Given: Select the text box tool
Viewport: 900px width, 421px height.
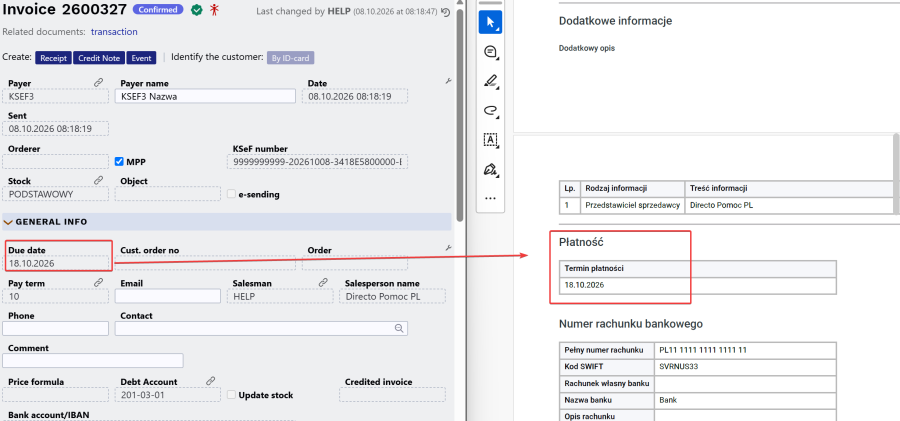Looking at the screenshot, I should 490,140.
